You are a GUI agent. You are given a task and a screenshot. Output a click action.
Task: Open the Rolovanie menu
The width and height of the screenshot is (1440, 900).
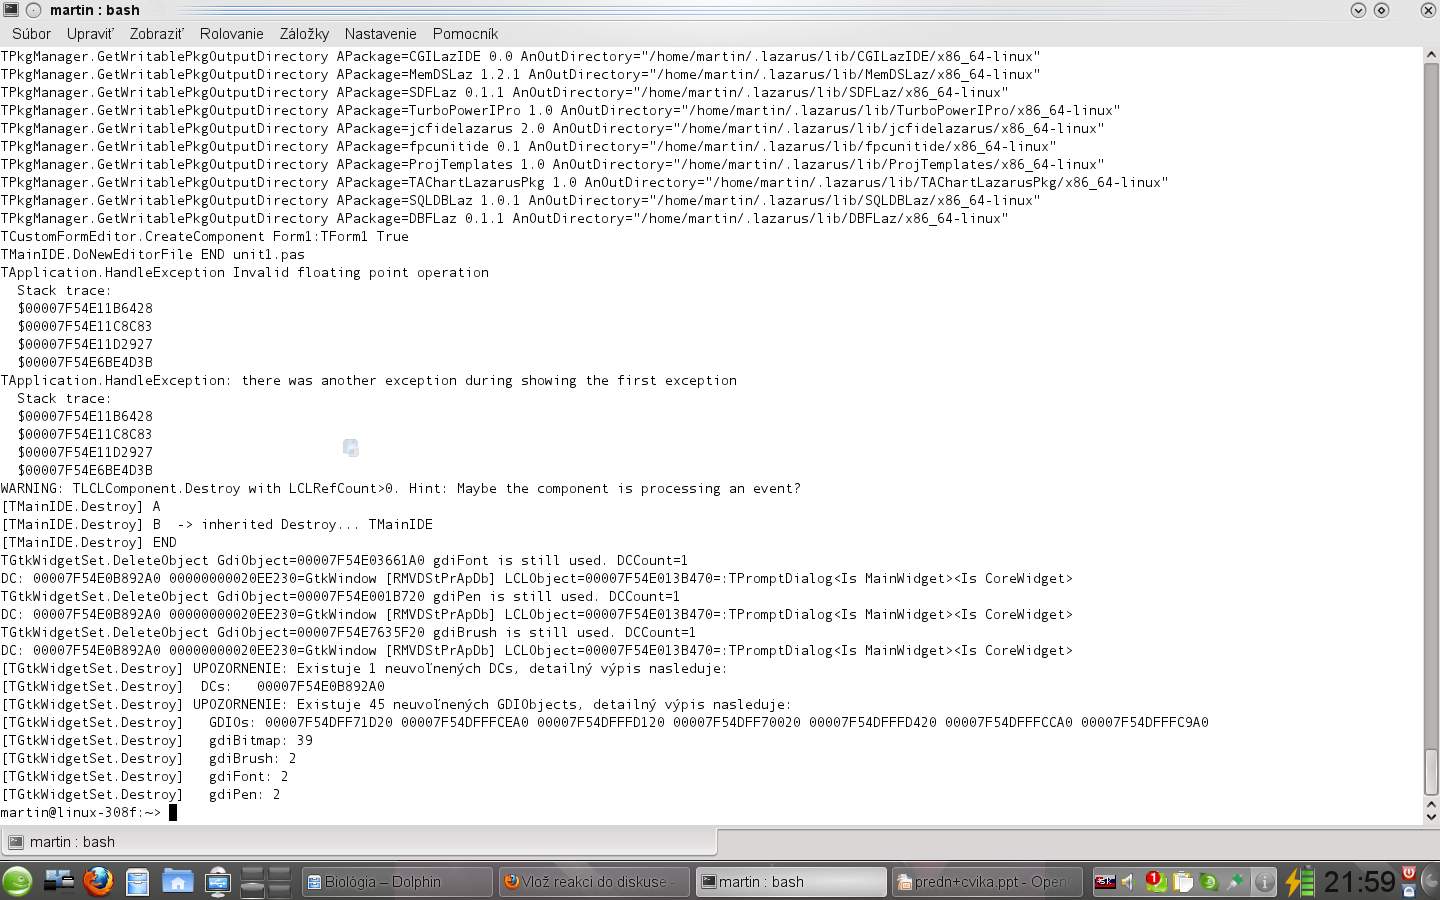231,34
